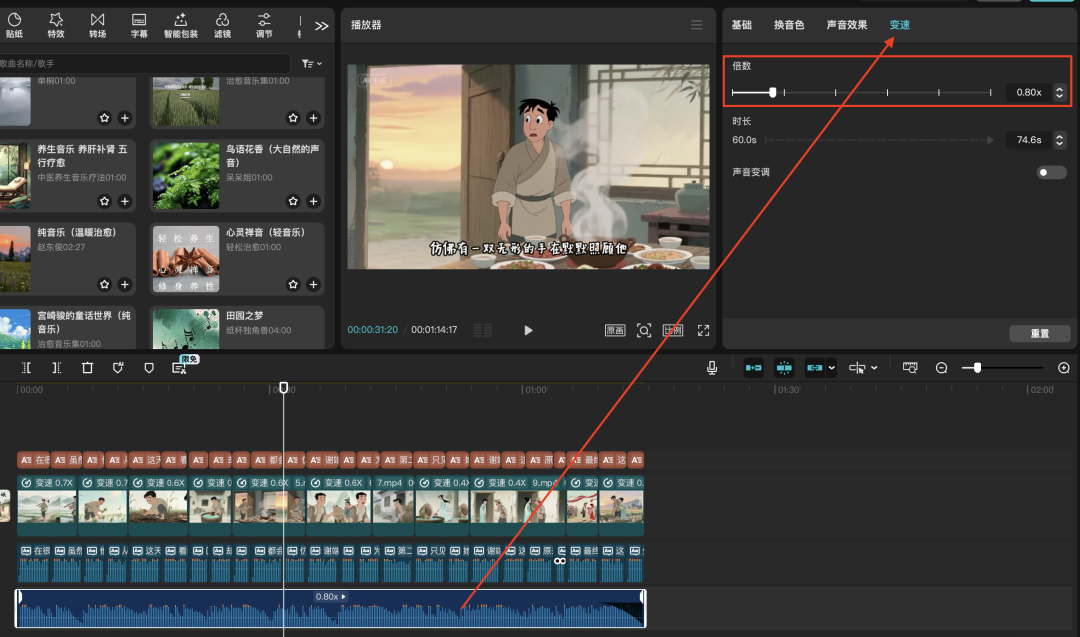This screenshot has height=637, width=1080.
Task: Add 鸟语花香 track with plus icon
Action: point(313,201)
